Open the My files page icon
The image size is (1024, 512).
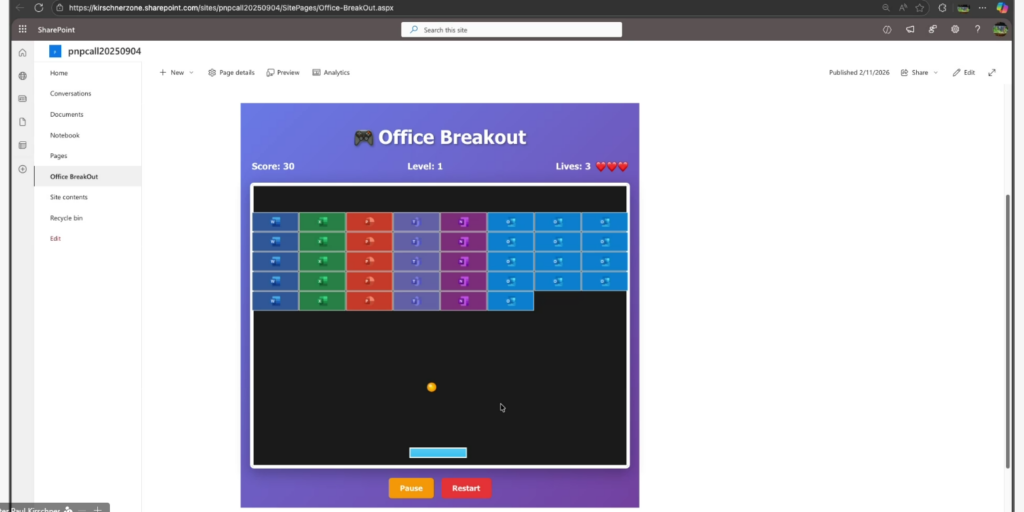[22, 122]
